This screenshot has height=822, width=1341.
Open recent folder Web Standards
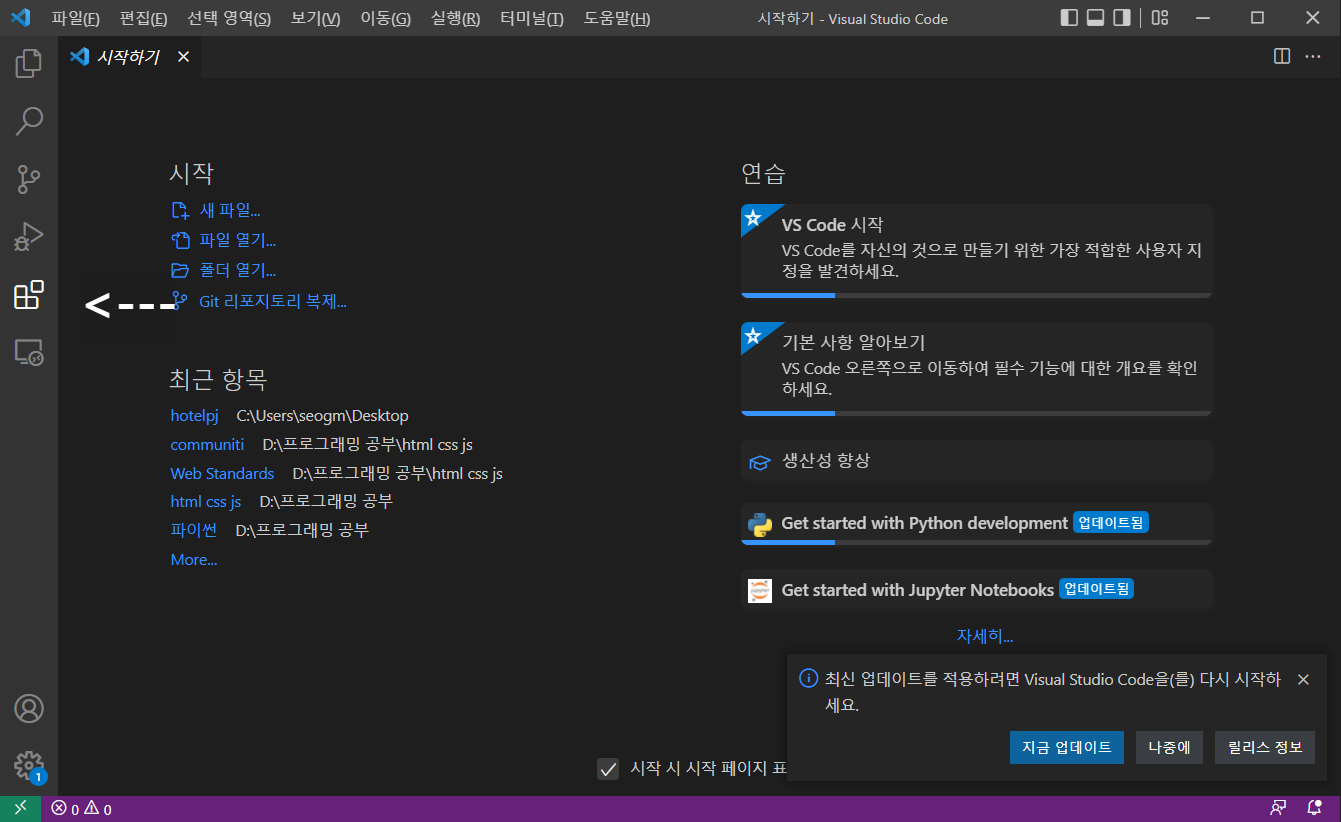pyautogui.click(x=222, y=473)
